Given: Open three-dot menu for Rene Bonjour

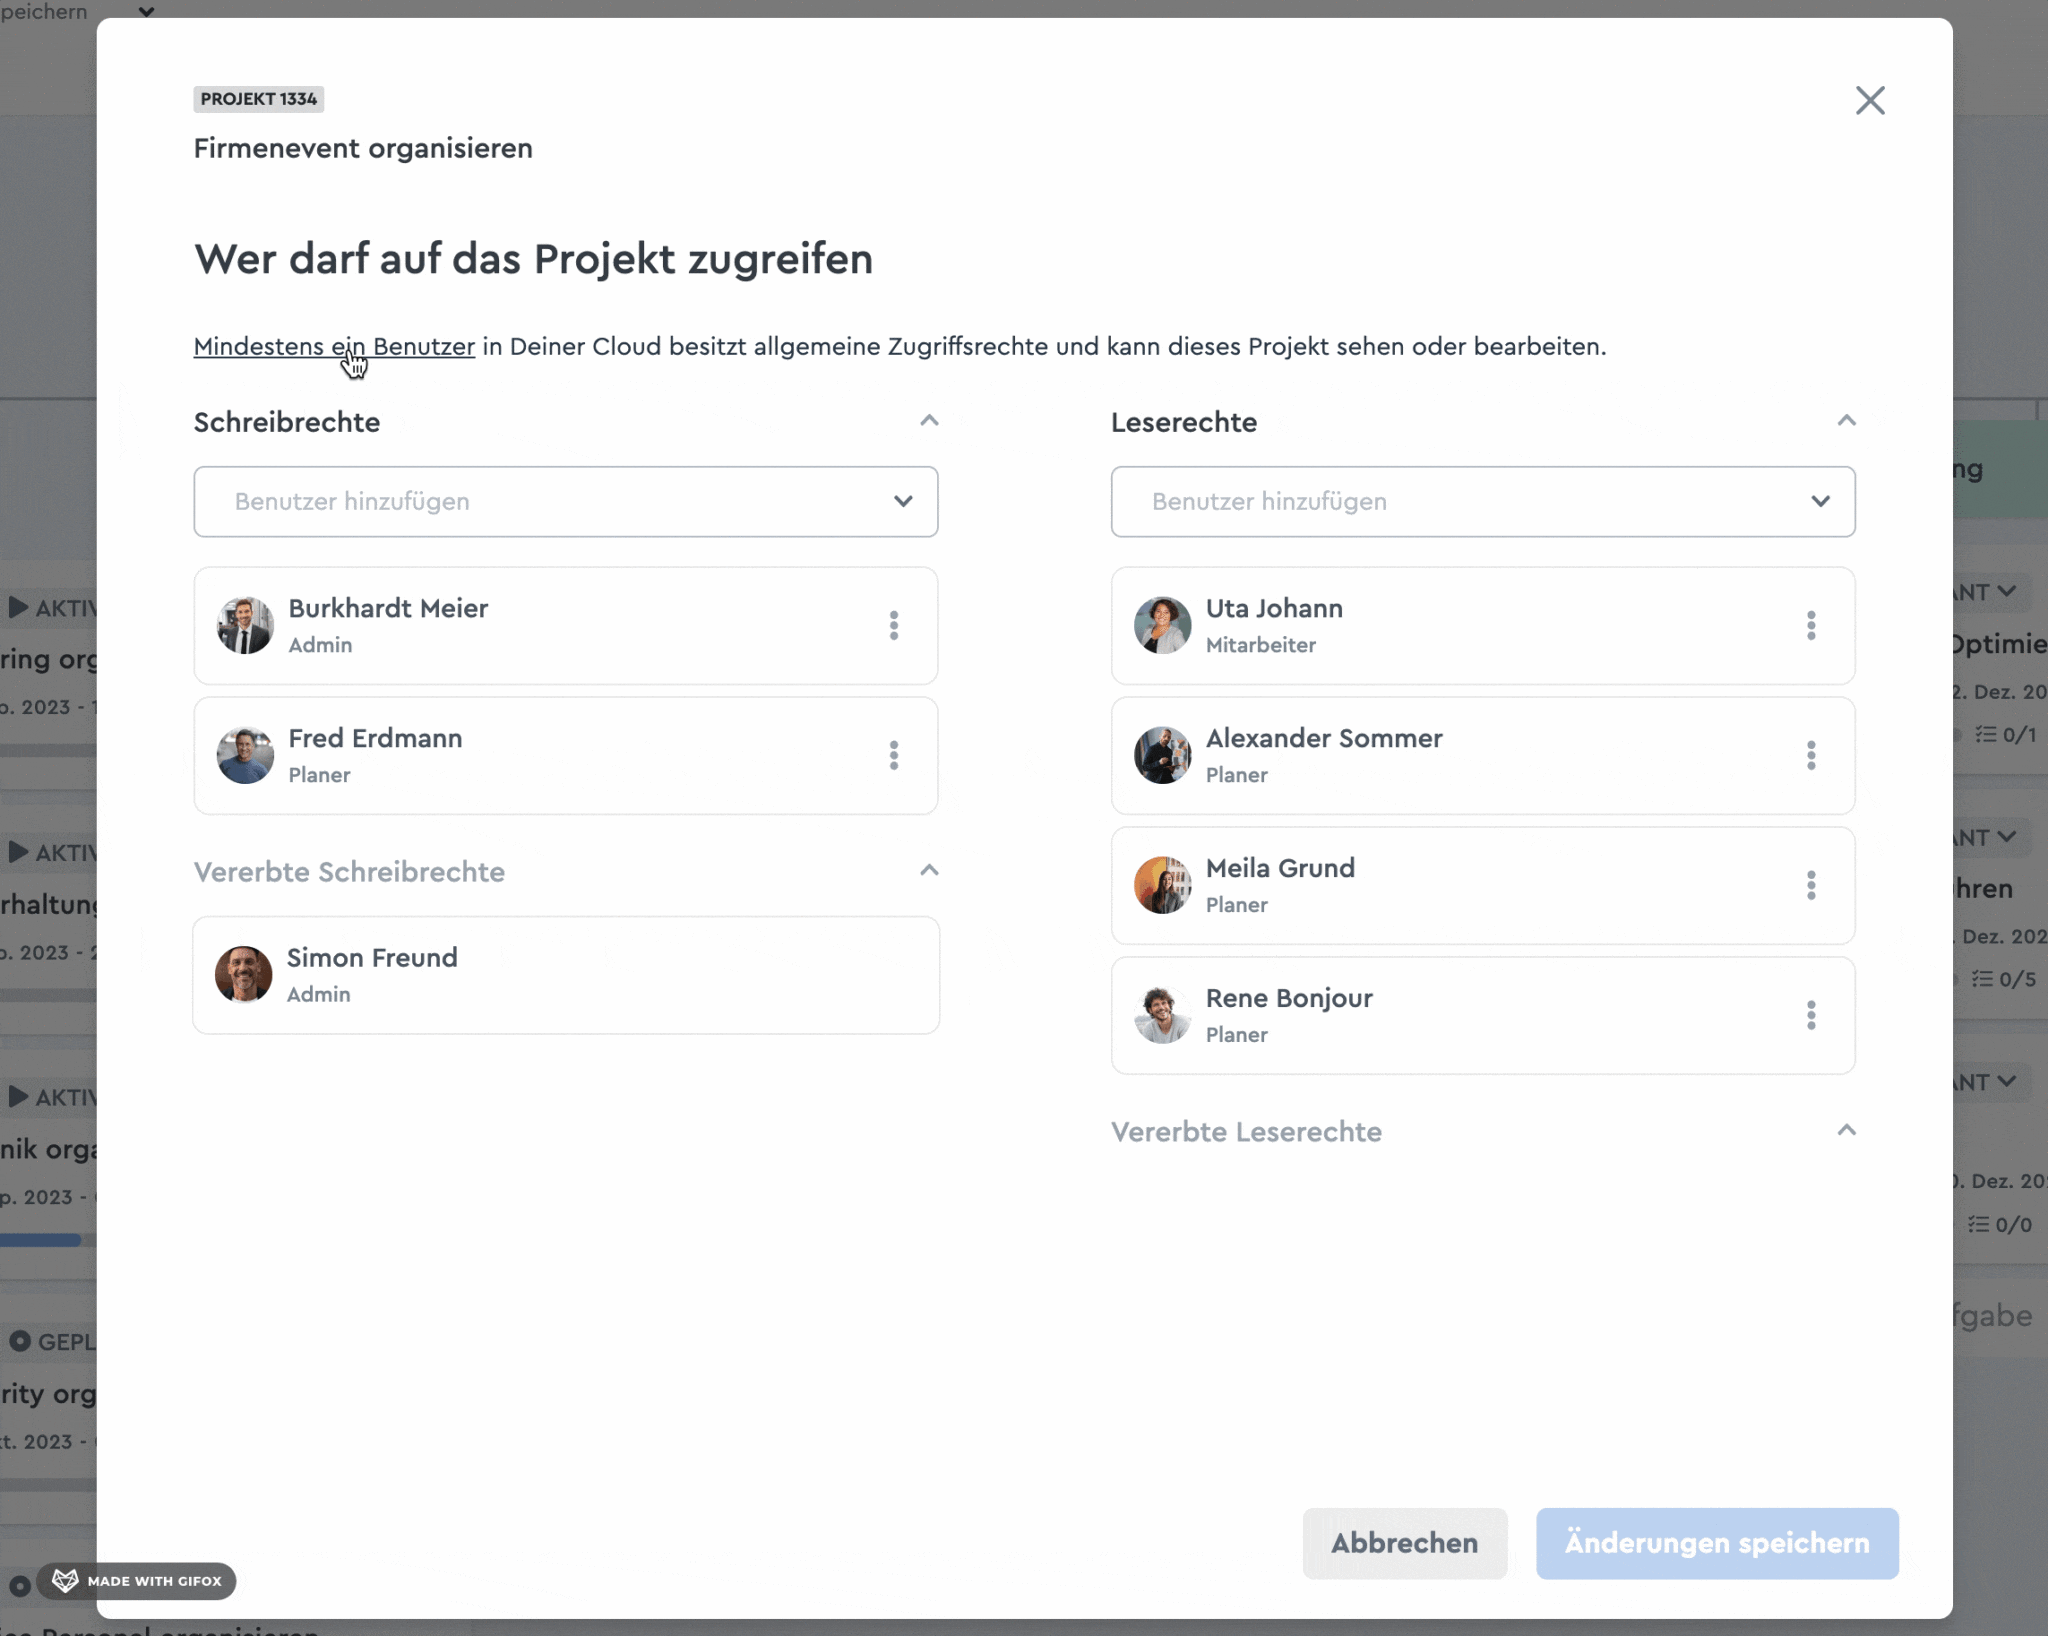Looking at the screenshot, I should [x=1811, y=1016].
